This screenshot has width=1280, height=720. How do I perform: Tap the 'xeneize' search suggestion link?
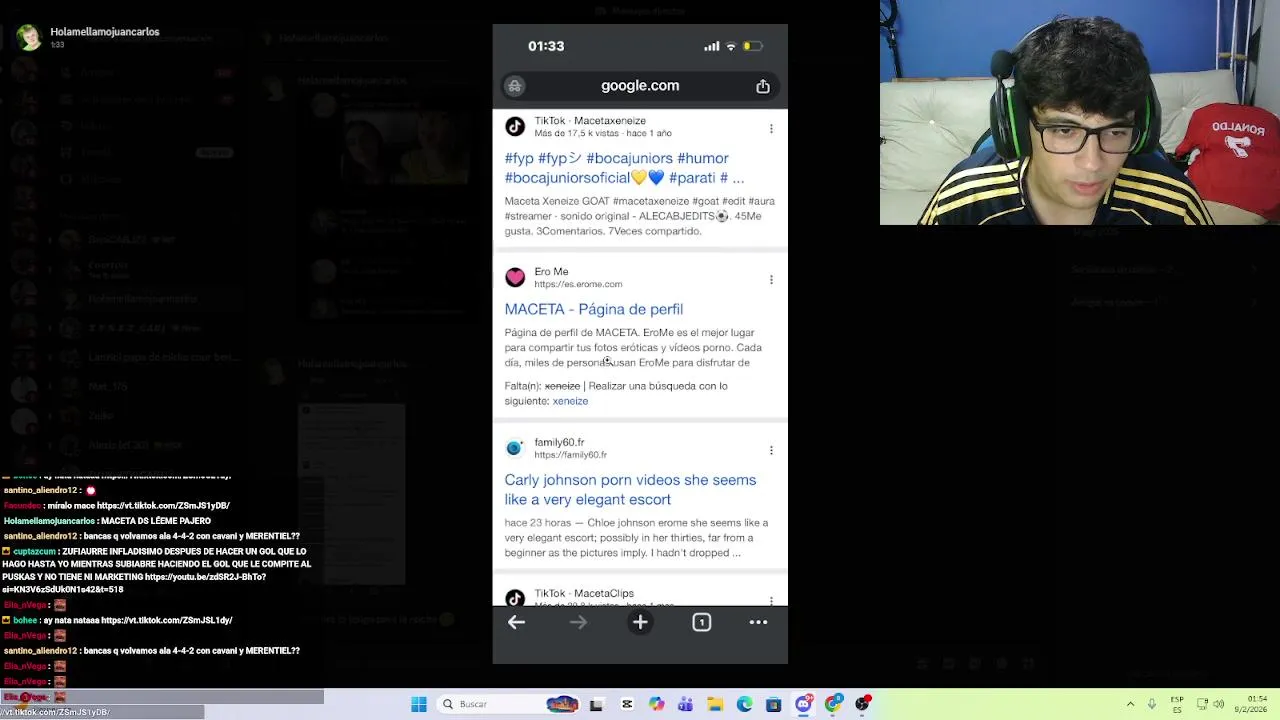point(570,401)
